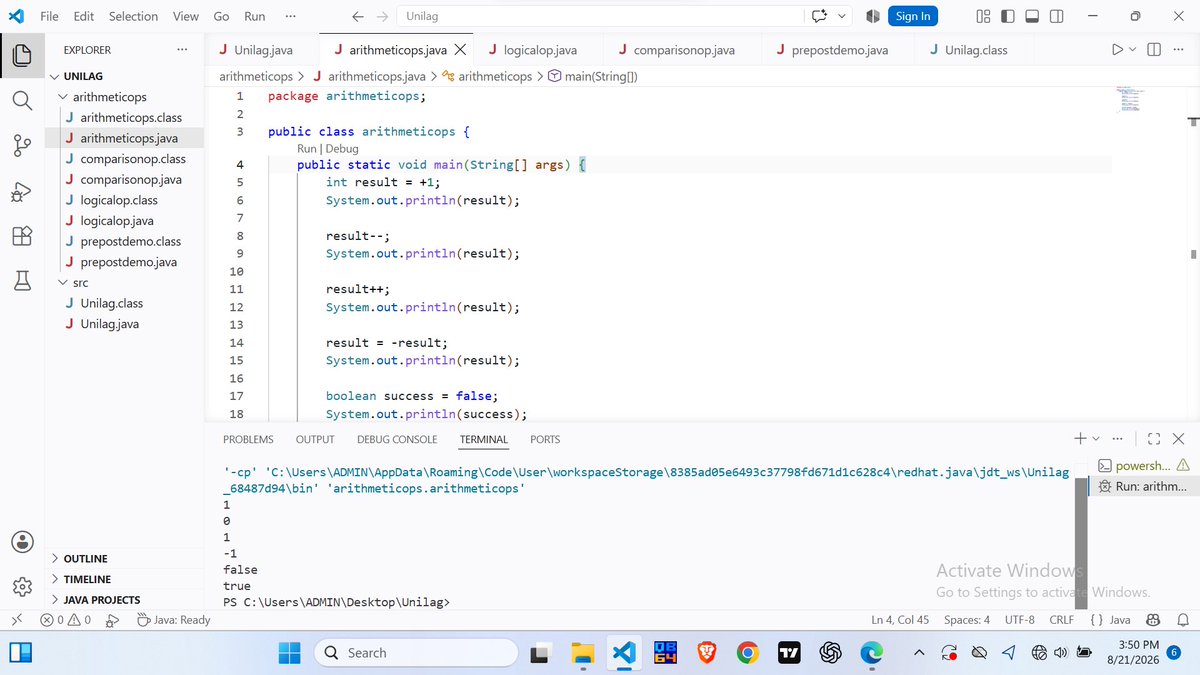This screenshot has height=675, width=1200.
Task: Split the editor right
Action: (x=1153, y=50)
